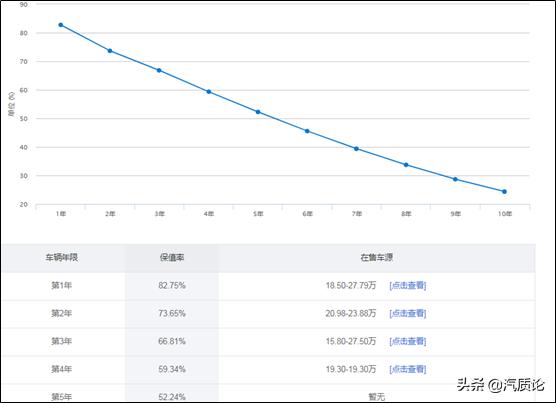Select the 82.75% value cell

(172, 285)
